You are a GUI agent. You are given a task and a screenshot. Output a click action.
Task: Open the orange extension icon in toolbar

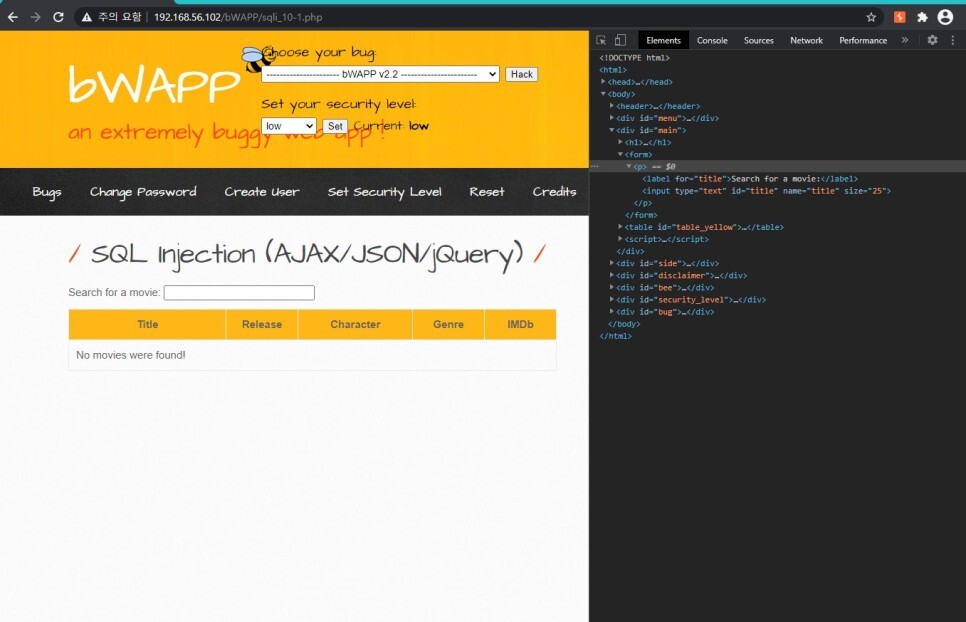click(899, 17)
